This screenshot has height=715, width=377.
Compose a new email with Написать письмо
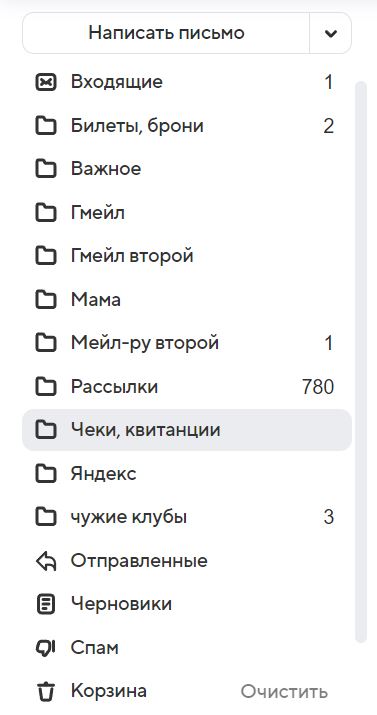pyautogui.click(x=166, y=33)
